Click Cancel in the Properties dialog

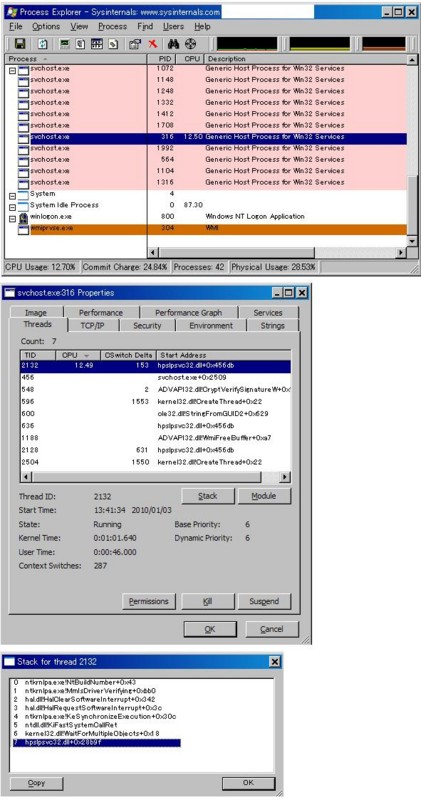coord(272,629)
